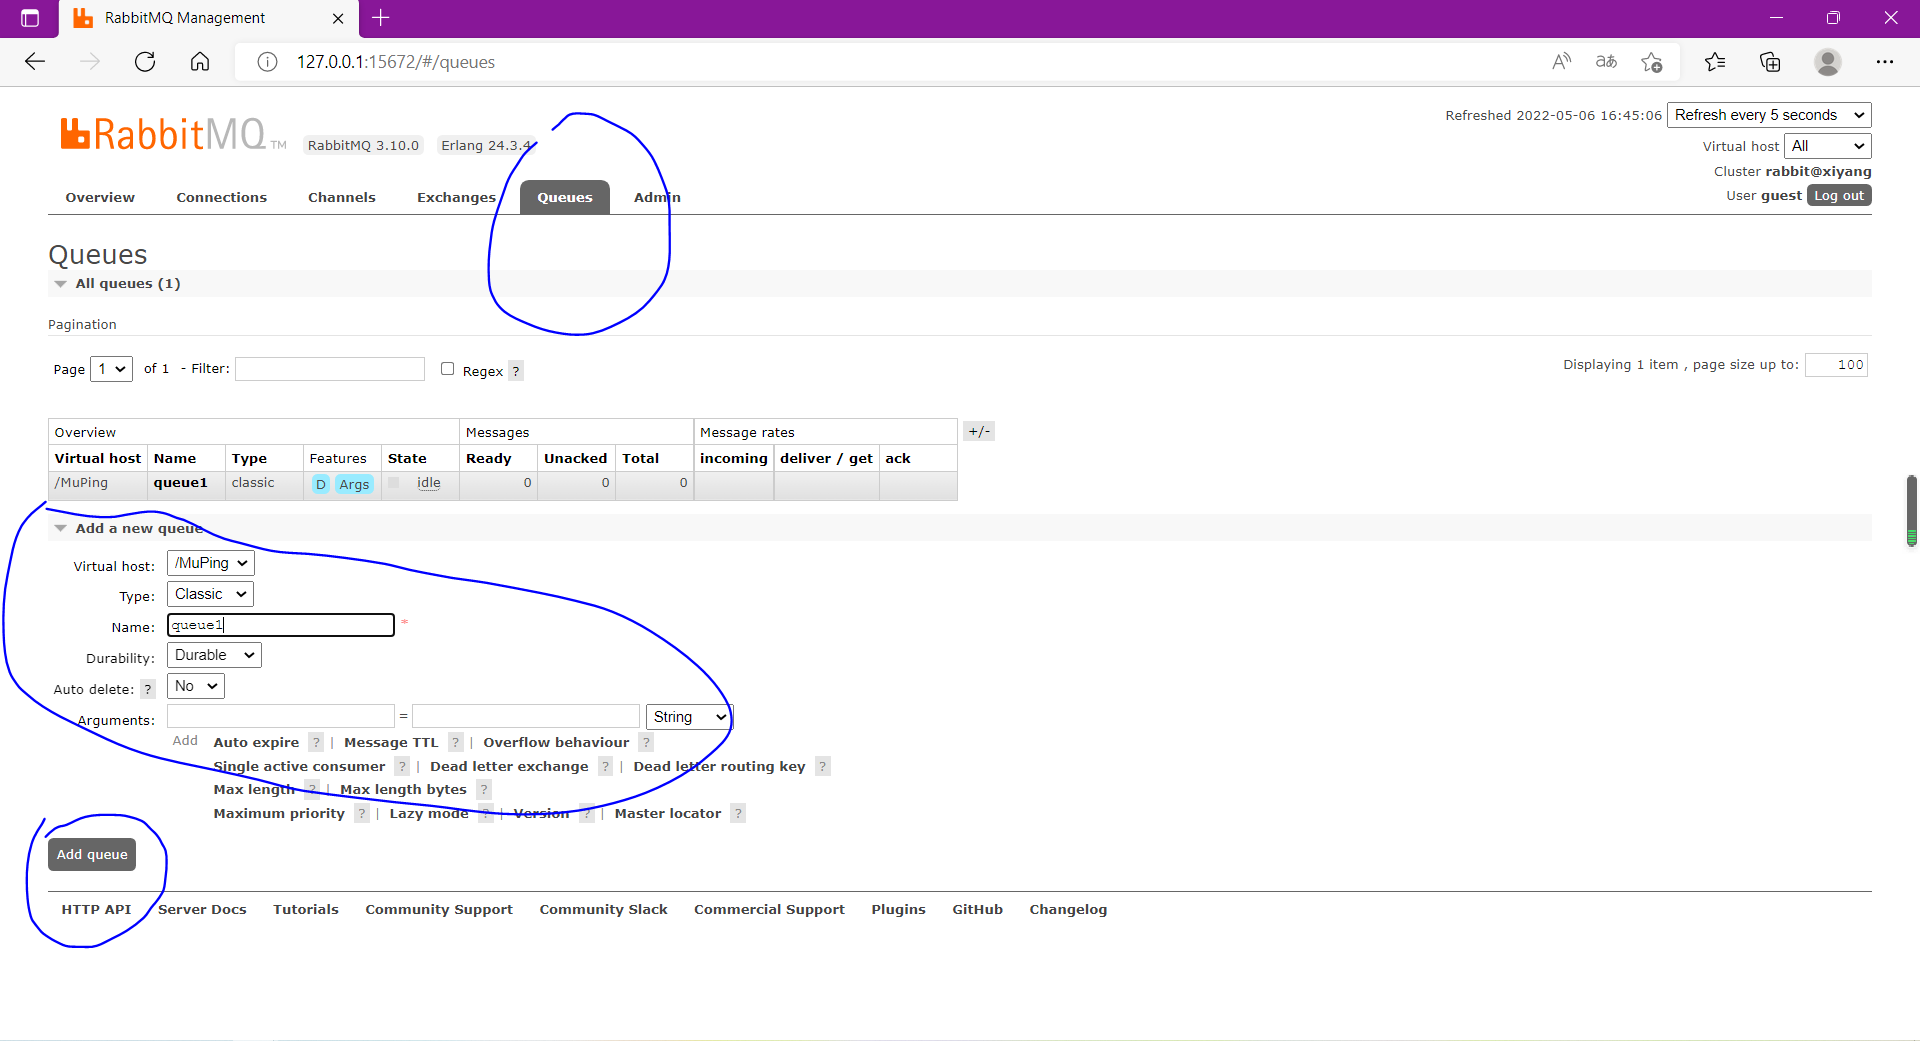Reload the page with the refresh icon
The width and height of the screenshot is (1920, 1041).
pos(145,62)
